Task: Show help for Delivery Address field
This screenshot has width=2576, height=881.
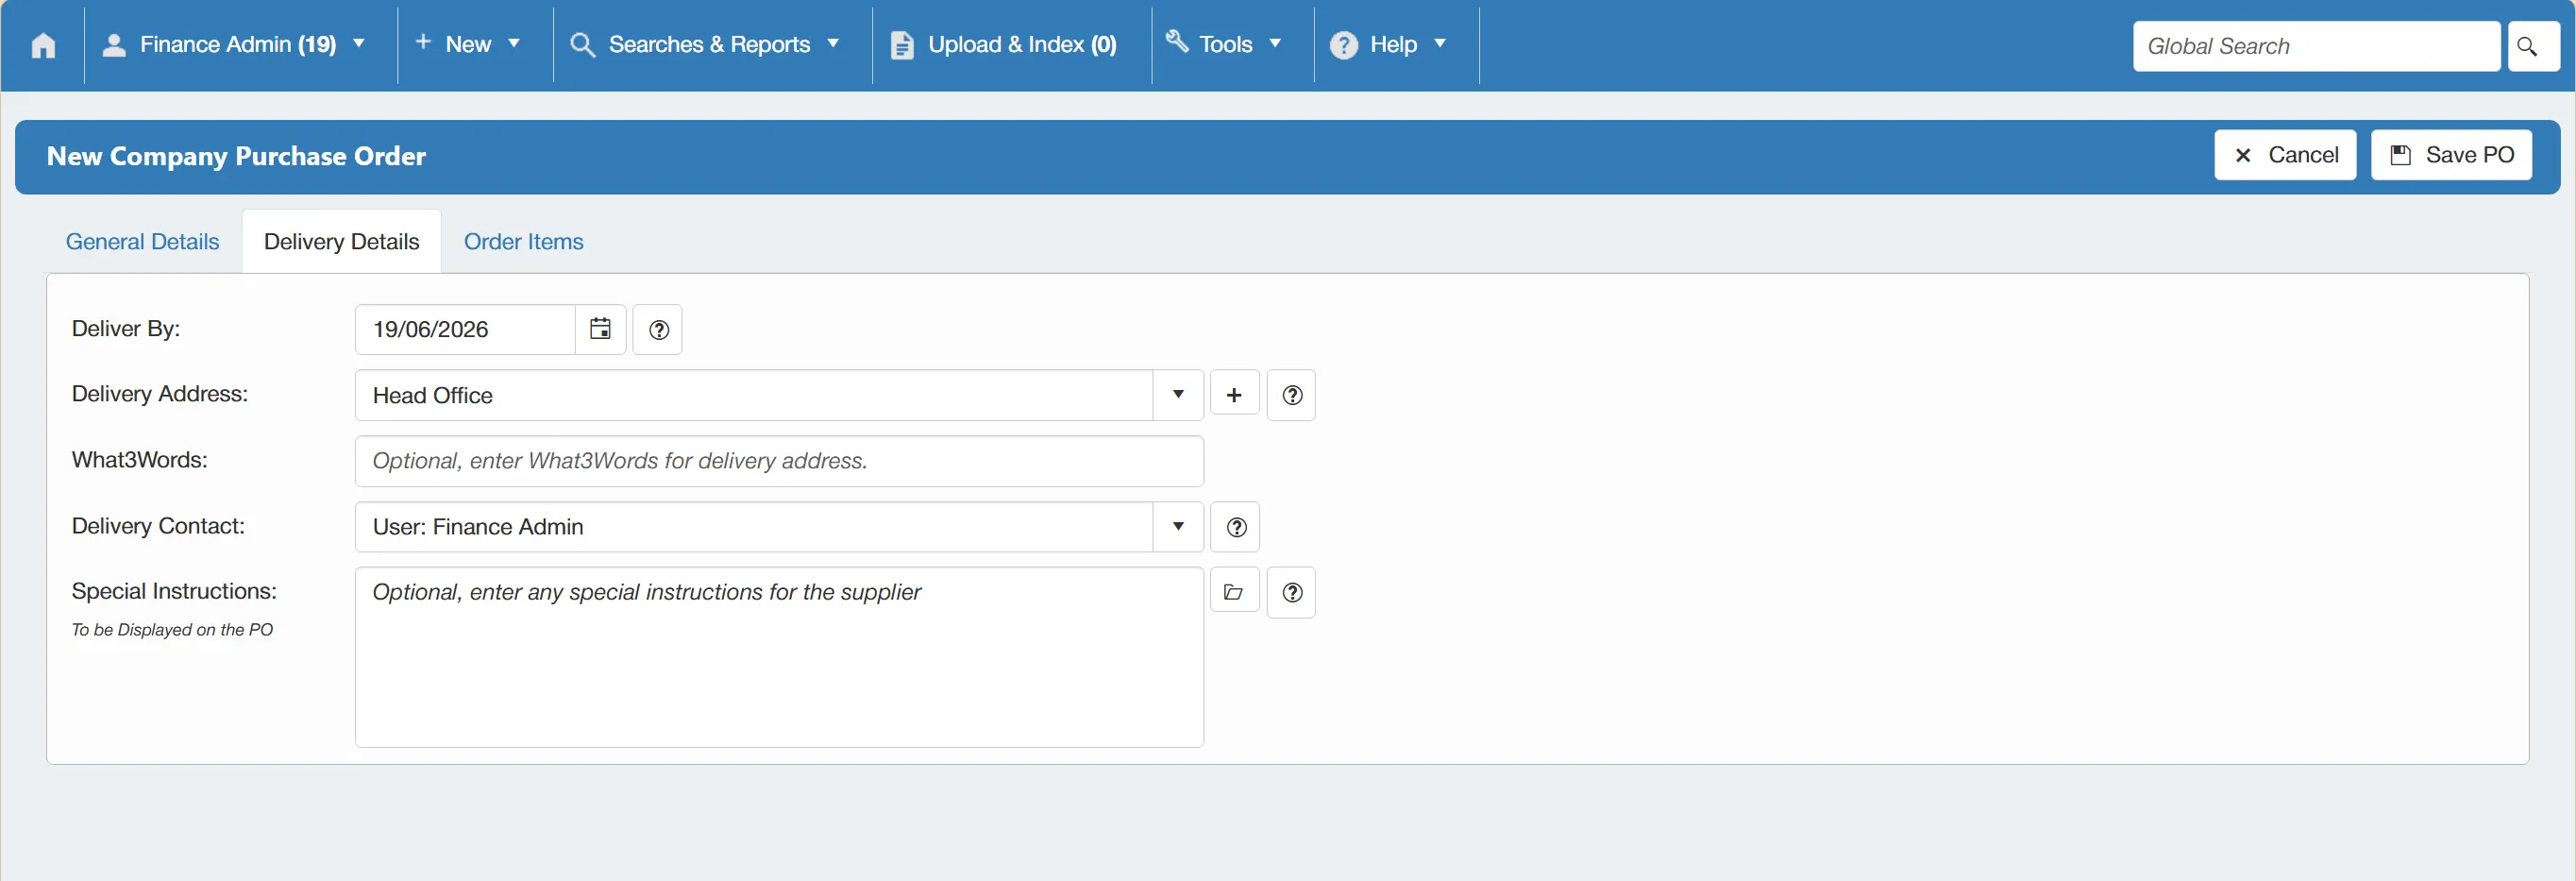Action: (1291, 395)
